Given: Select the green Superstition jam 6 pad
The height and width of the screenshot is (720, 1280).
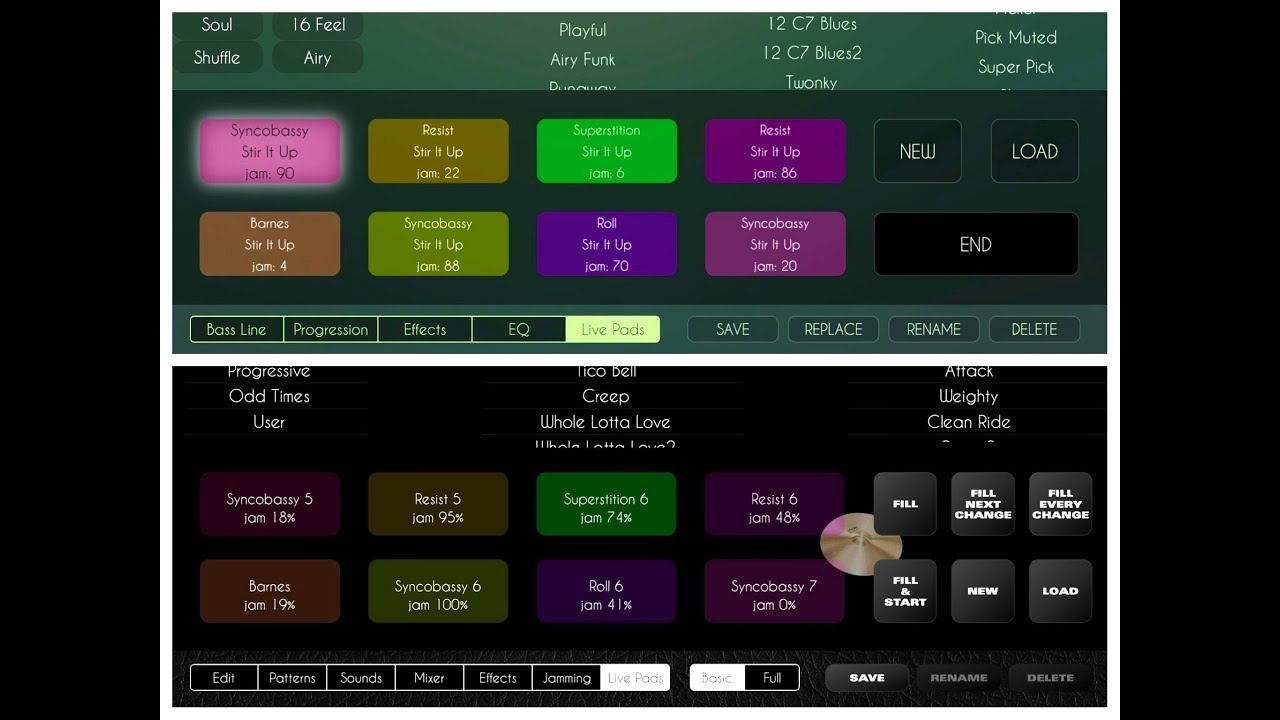Looking at the screenshot, I should pos(607,151).
